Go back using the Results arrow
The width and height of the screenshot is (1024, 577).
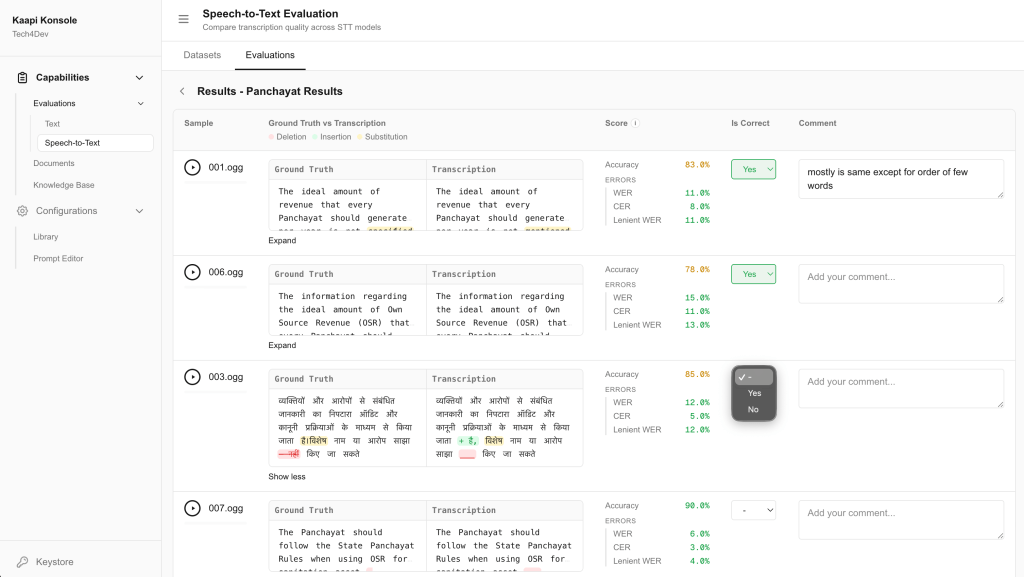pyautogui.click(x=182, y=91)
